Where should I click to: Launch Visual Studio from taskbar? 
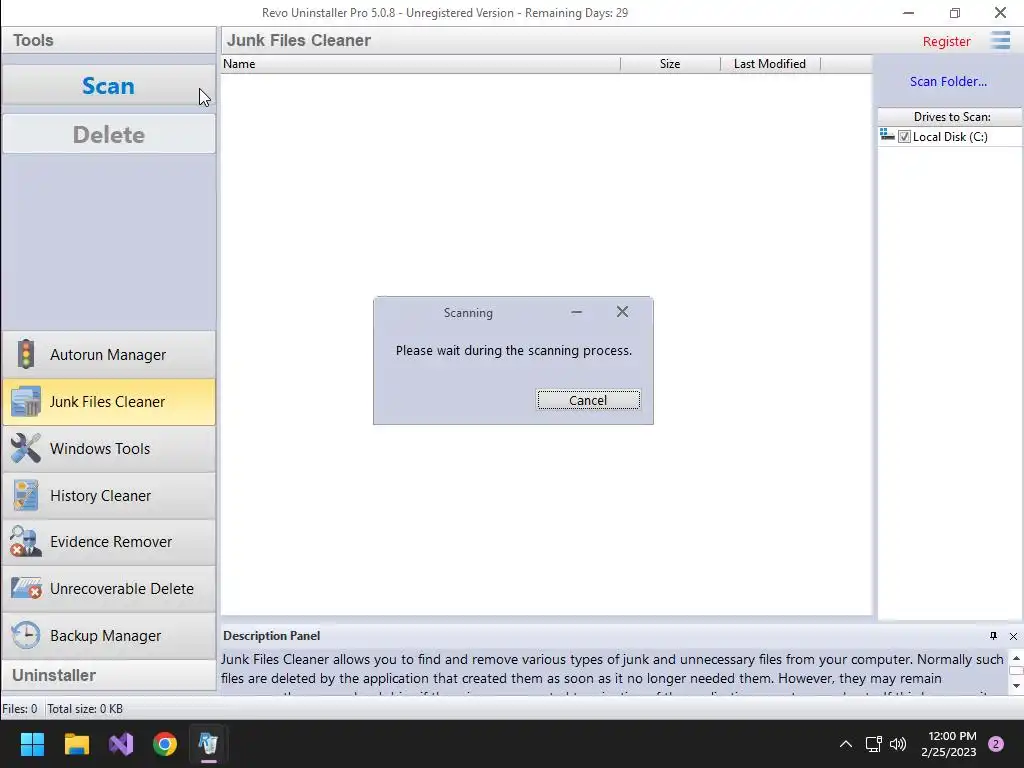[x=121, y=744]
